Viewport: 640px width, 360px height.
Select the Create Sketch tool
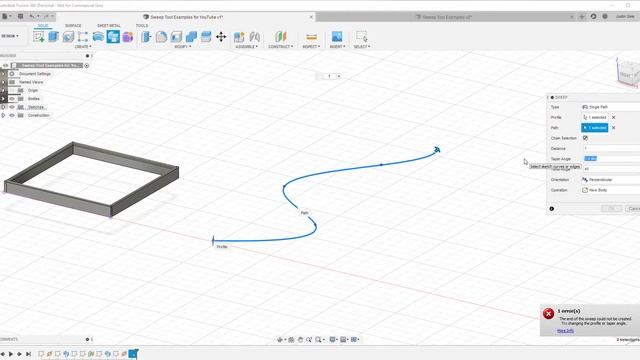pos(39,37)
